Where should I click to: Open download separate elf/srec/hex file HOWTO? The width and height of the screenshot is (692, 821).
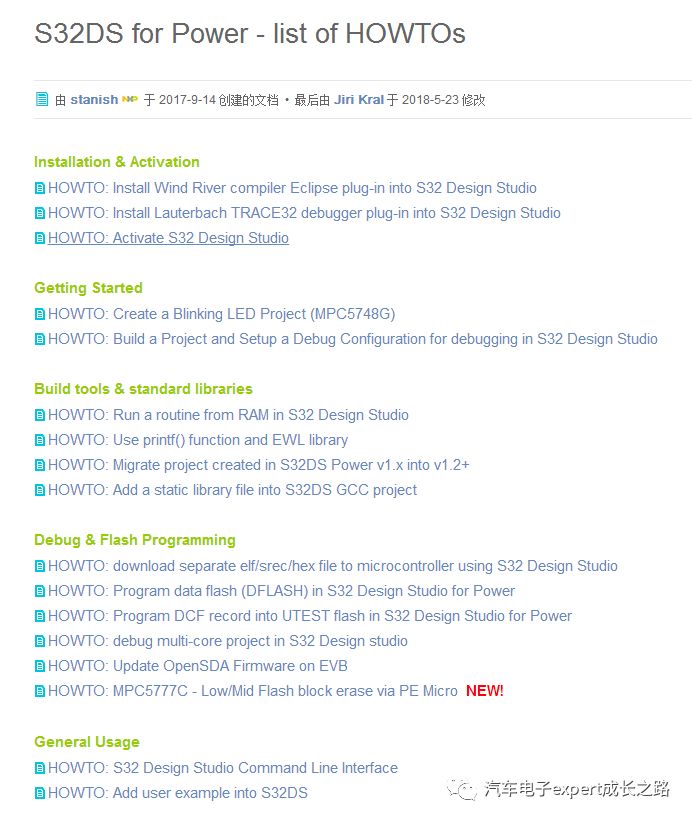(x=333, y=566)
